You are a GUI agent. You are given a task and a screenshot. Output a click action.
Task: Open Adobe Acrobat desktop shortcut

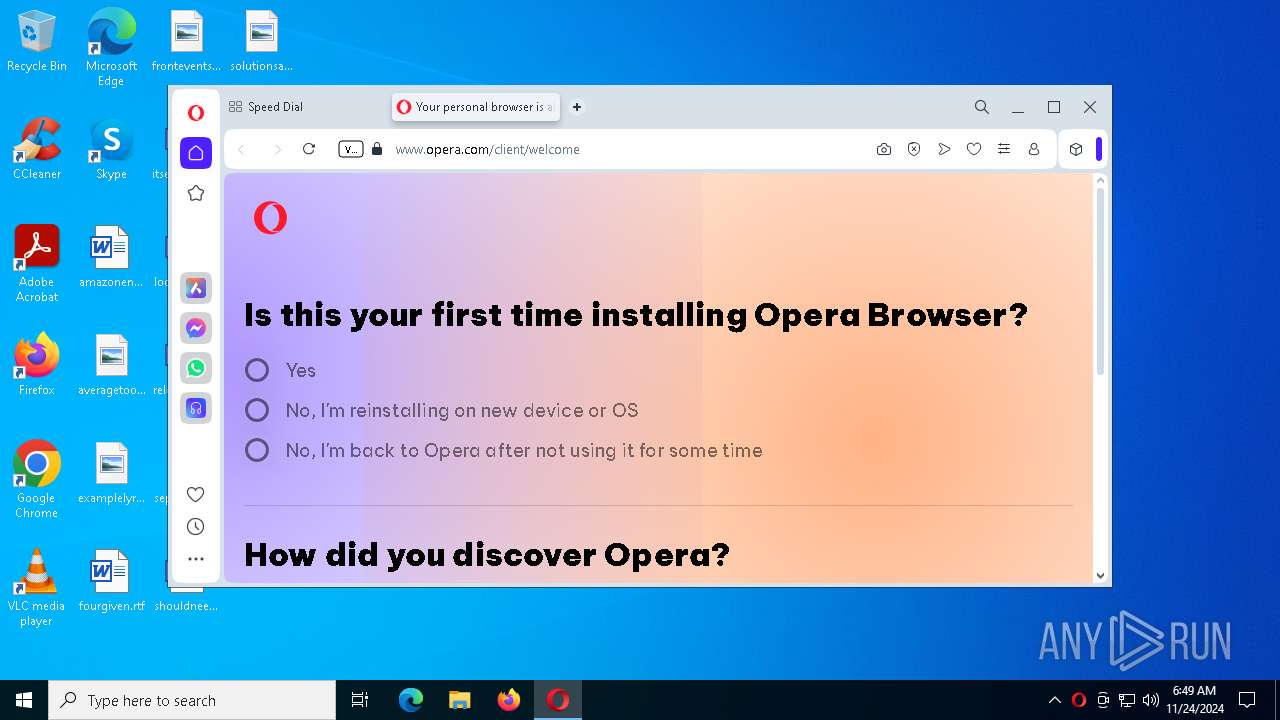point(37,263)
